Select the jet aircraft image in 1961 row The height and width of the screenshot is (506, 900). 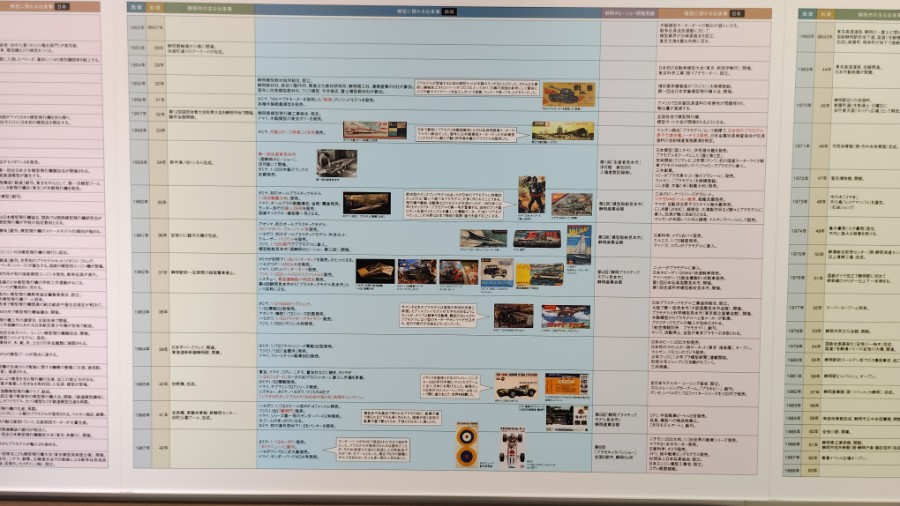(x=483, y=239)
